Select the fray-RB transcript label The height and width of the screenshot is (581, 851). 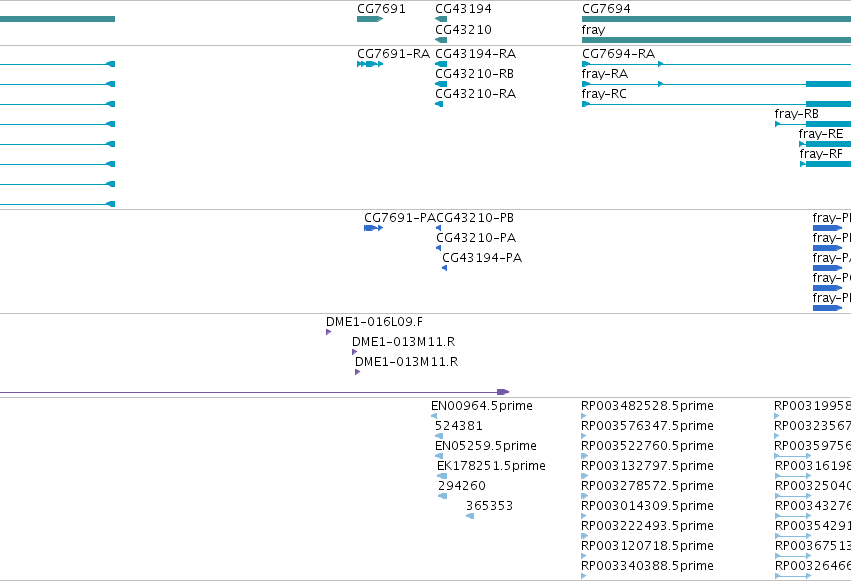click(x=797, y=114)
